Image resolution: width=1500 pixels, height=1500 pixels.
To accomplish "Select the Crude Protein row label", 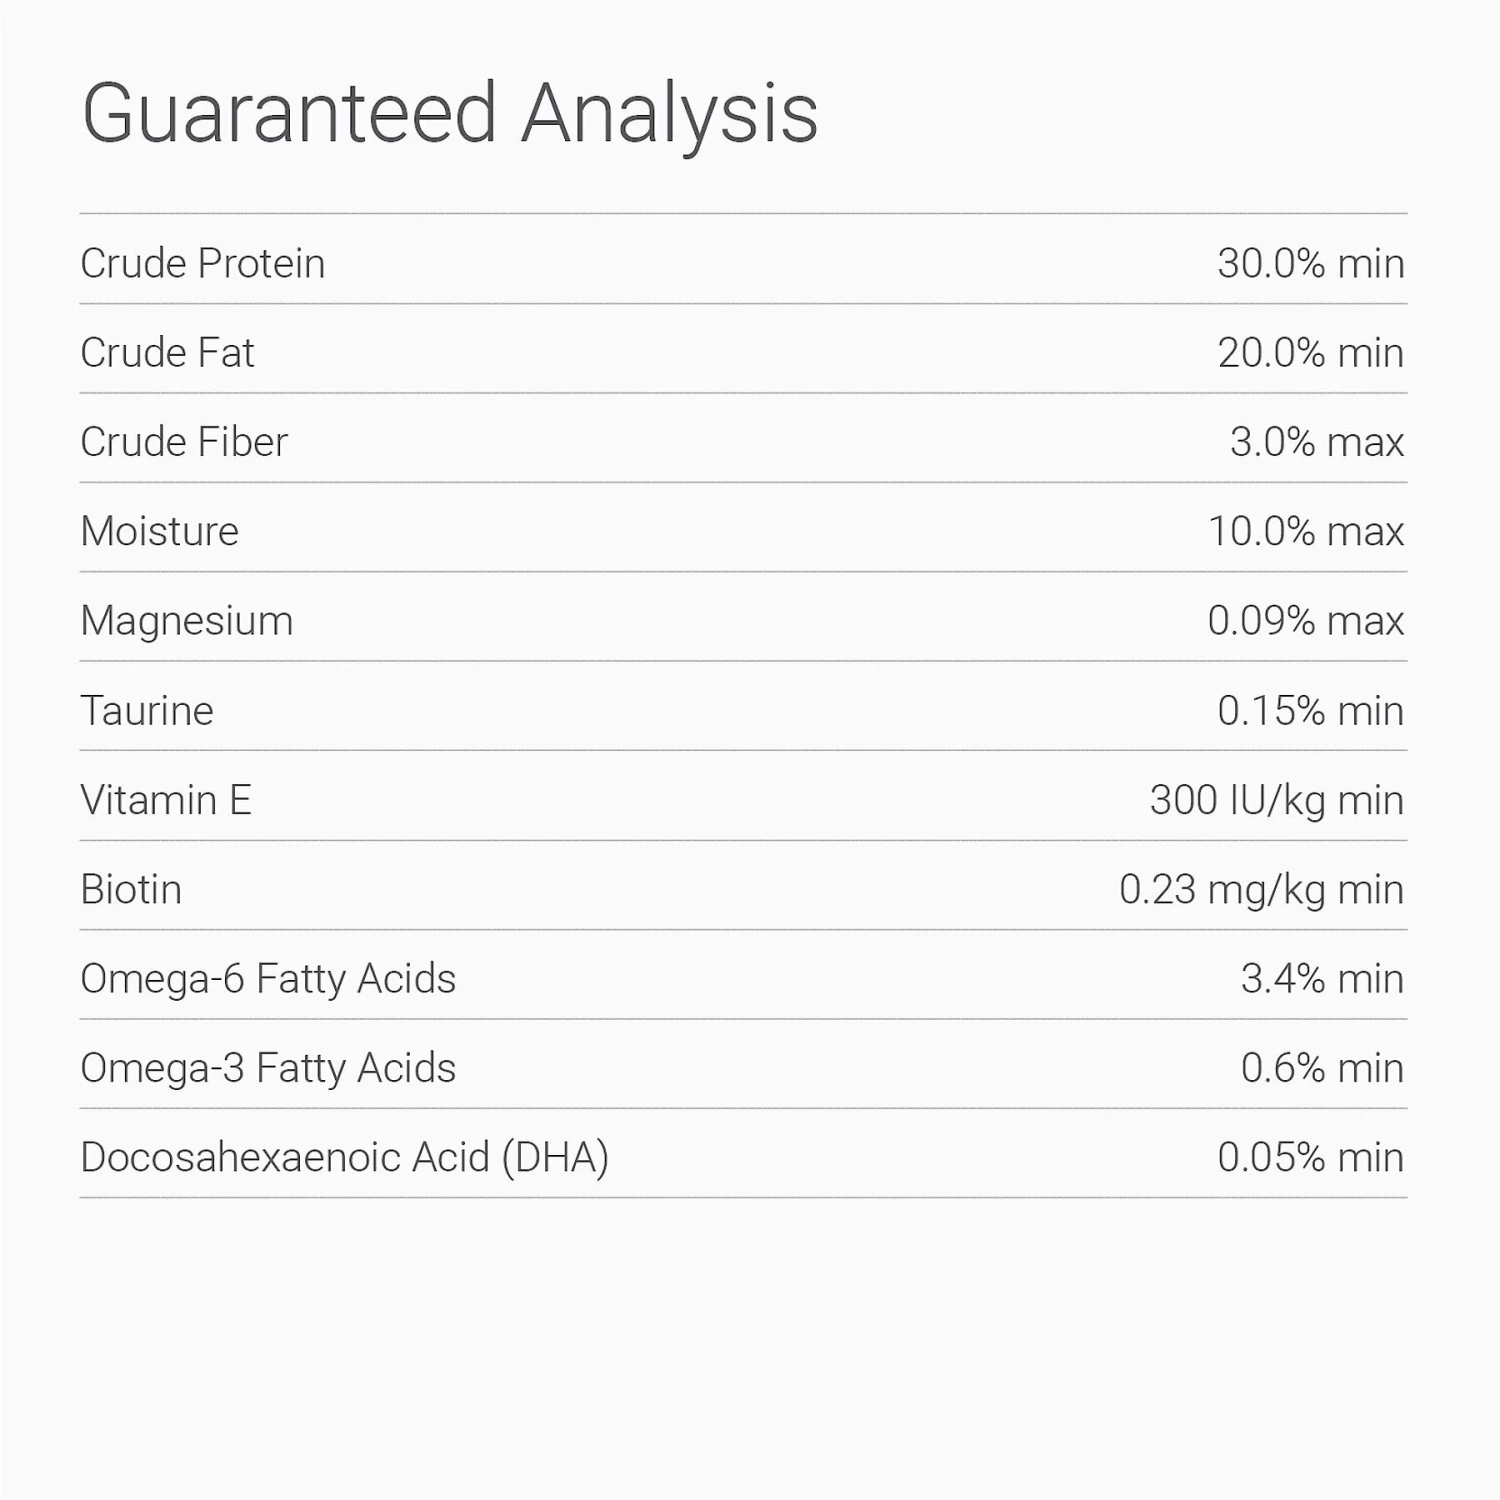I will coord(203,264).
